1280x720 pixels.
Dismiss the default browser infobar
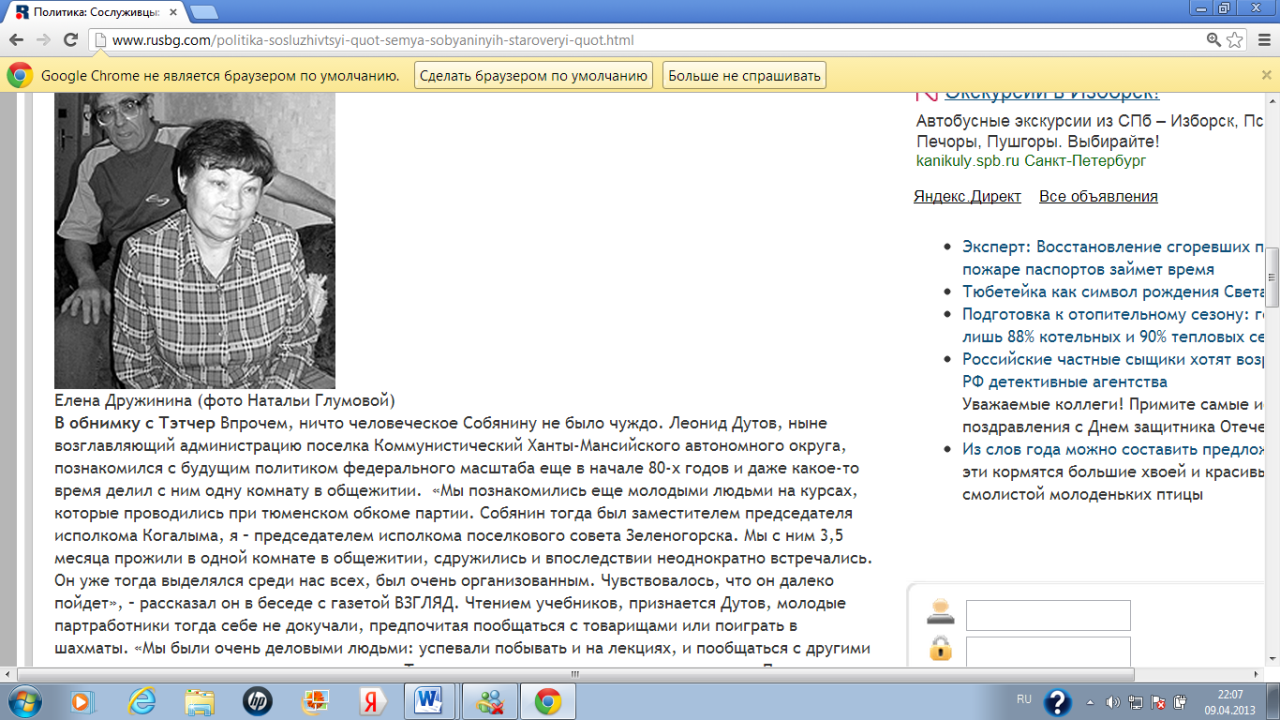tap(1266, 75)
